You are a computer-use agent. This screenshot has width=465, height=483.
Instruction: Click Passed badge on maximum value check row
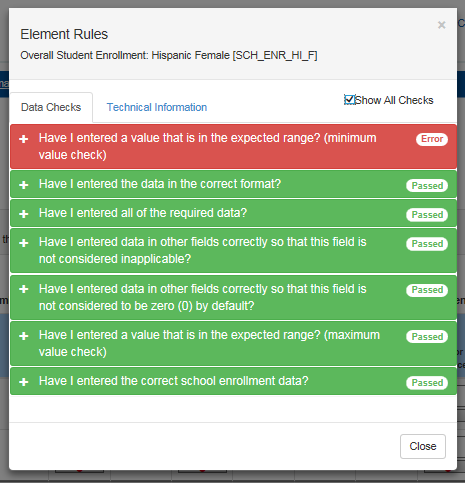point(427,337)
